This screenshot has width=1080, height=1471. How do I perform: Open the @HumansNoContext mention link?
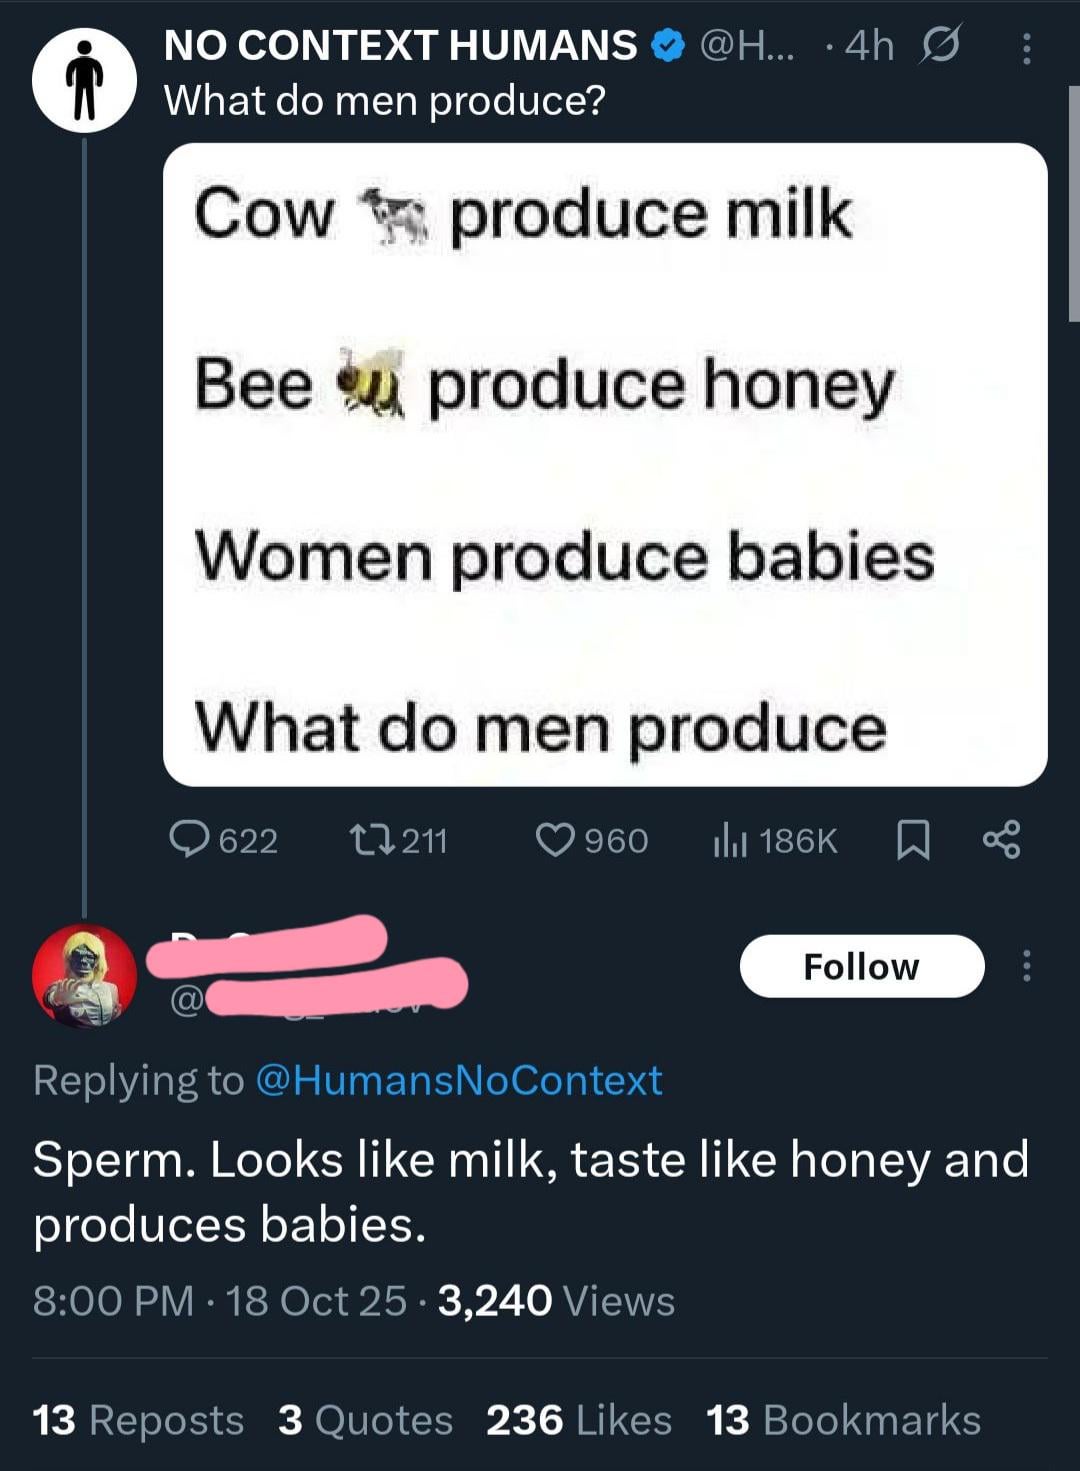[x=459, y=1080]
